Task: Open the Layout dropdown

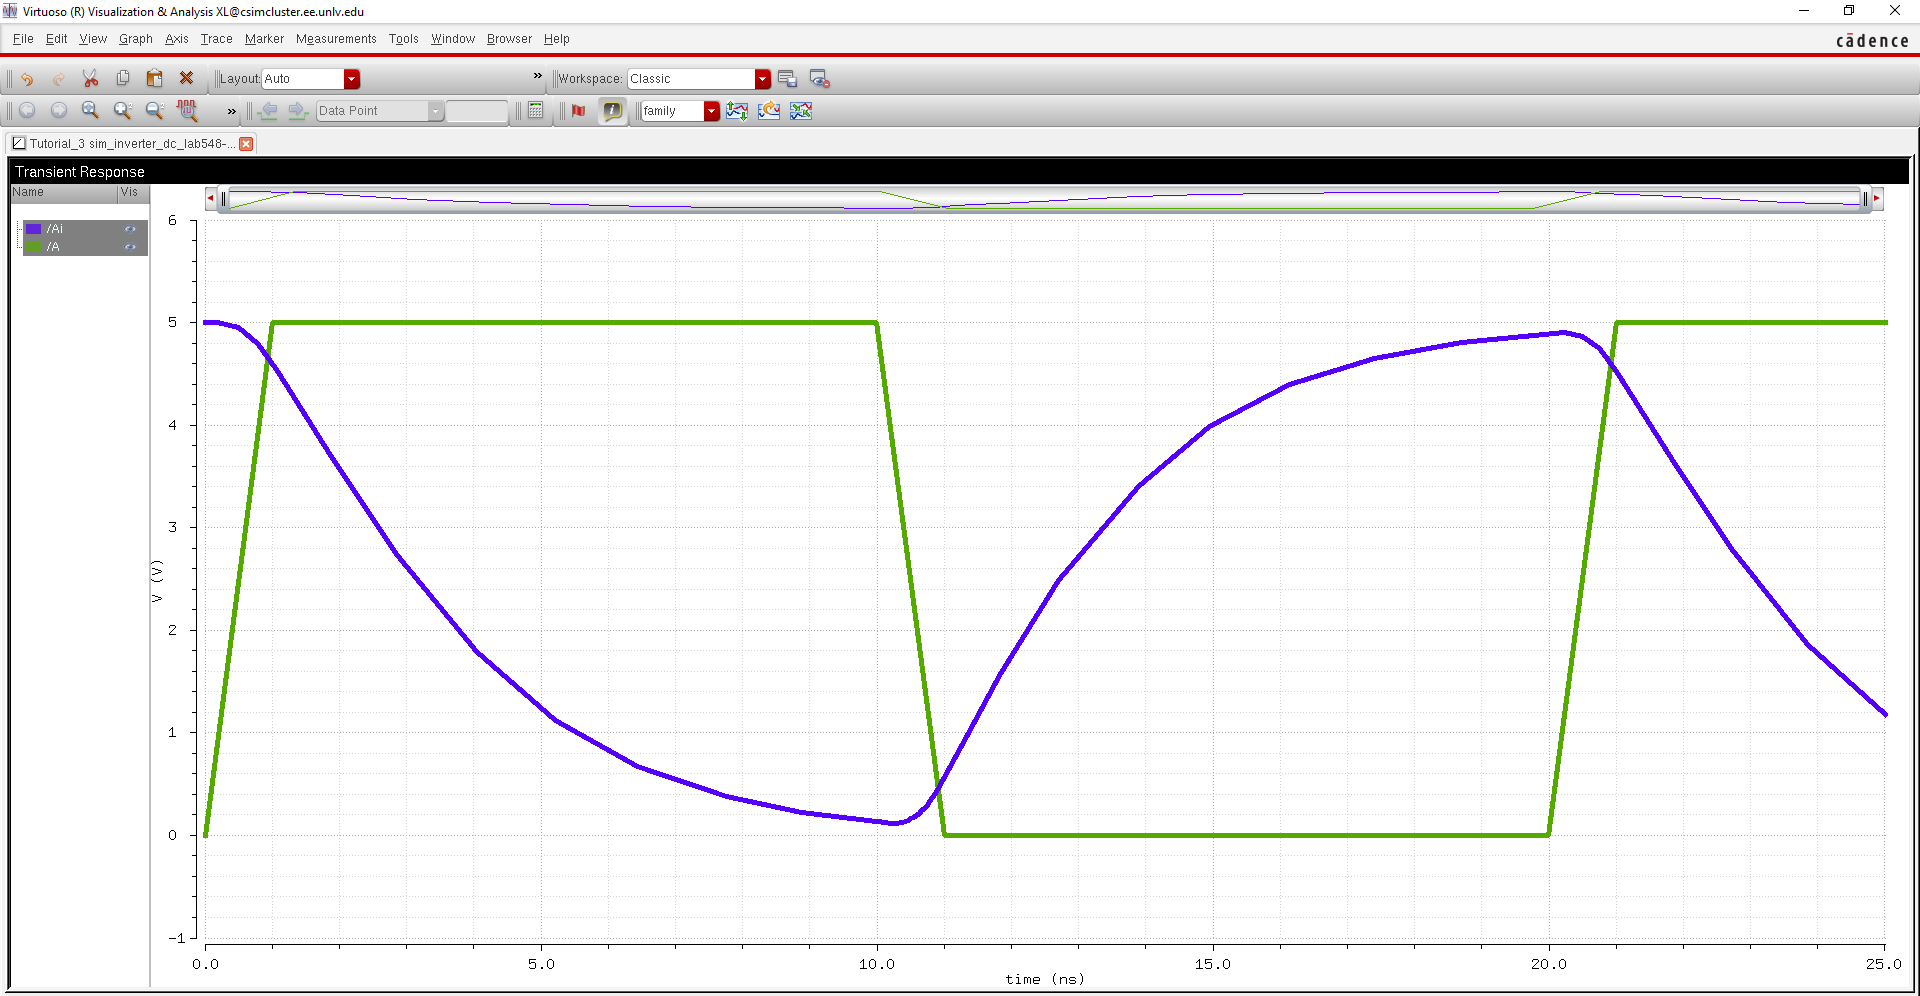Action: click(351, 79)
